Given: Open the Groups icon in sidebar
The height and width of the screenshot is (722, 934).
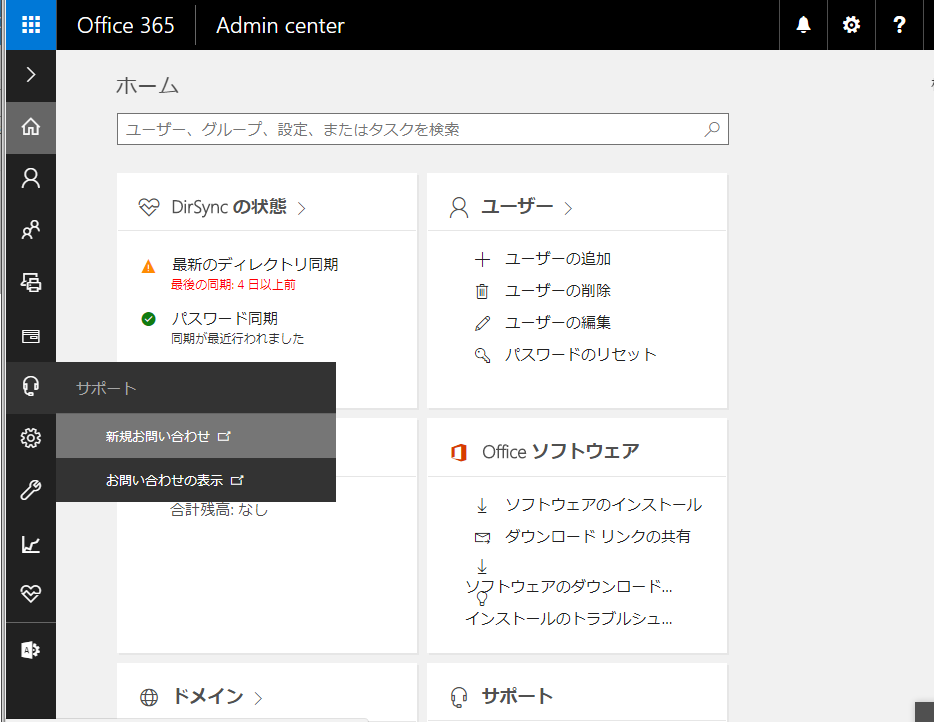Looking at the screenshot, I should coord(31,231).
